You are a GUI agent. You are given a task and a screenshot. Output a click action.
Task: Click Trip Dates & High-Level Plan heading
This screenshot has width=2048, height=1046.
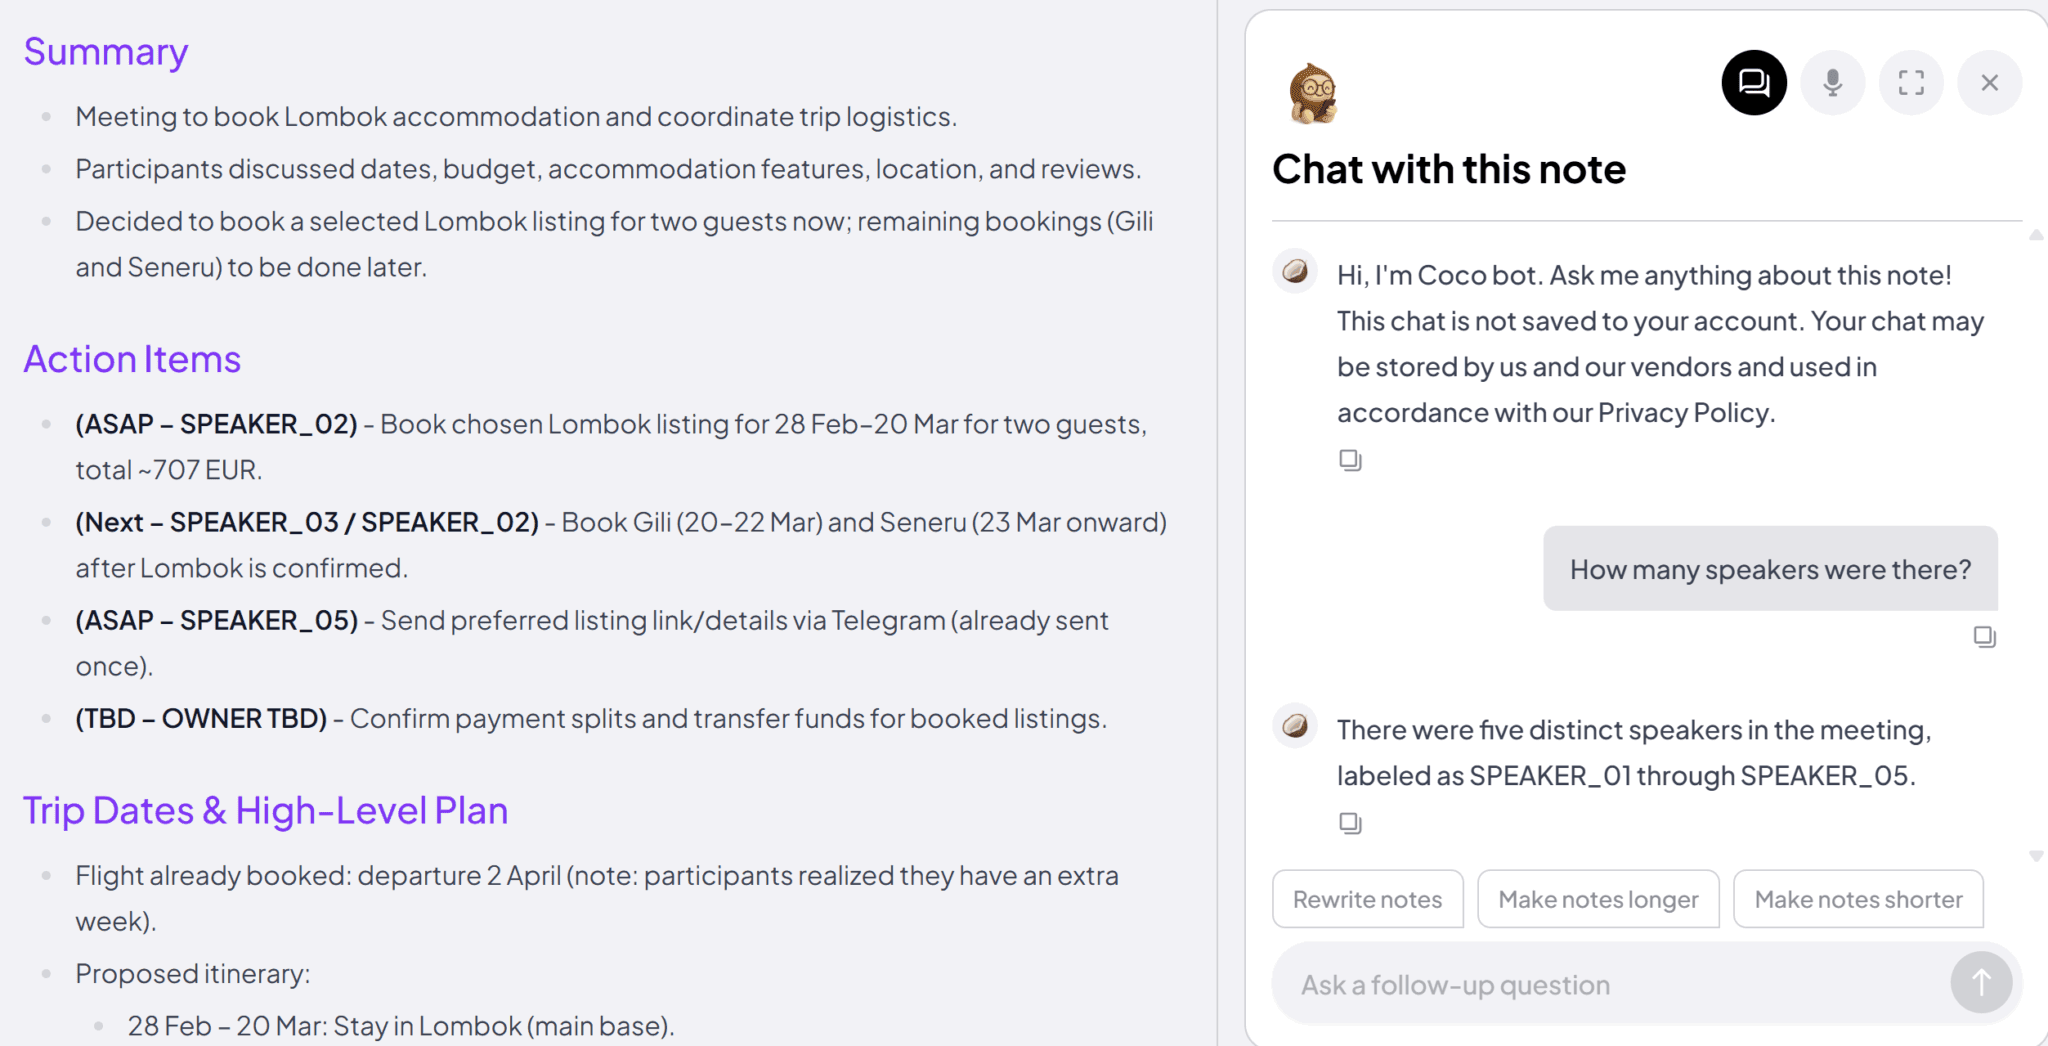click(x=265, y=811)
